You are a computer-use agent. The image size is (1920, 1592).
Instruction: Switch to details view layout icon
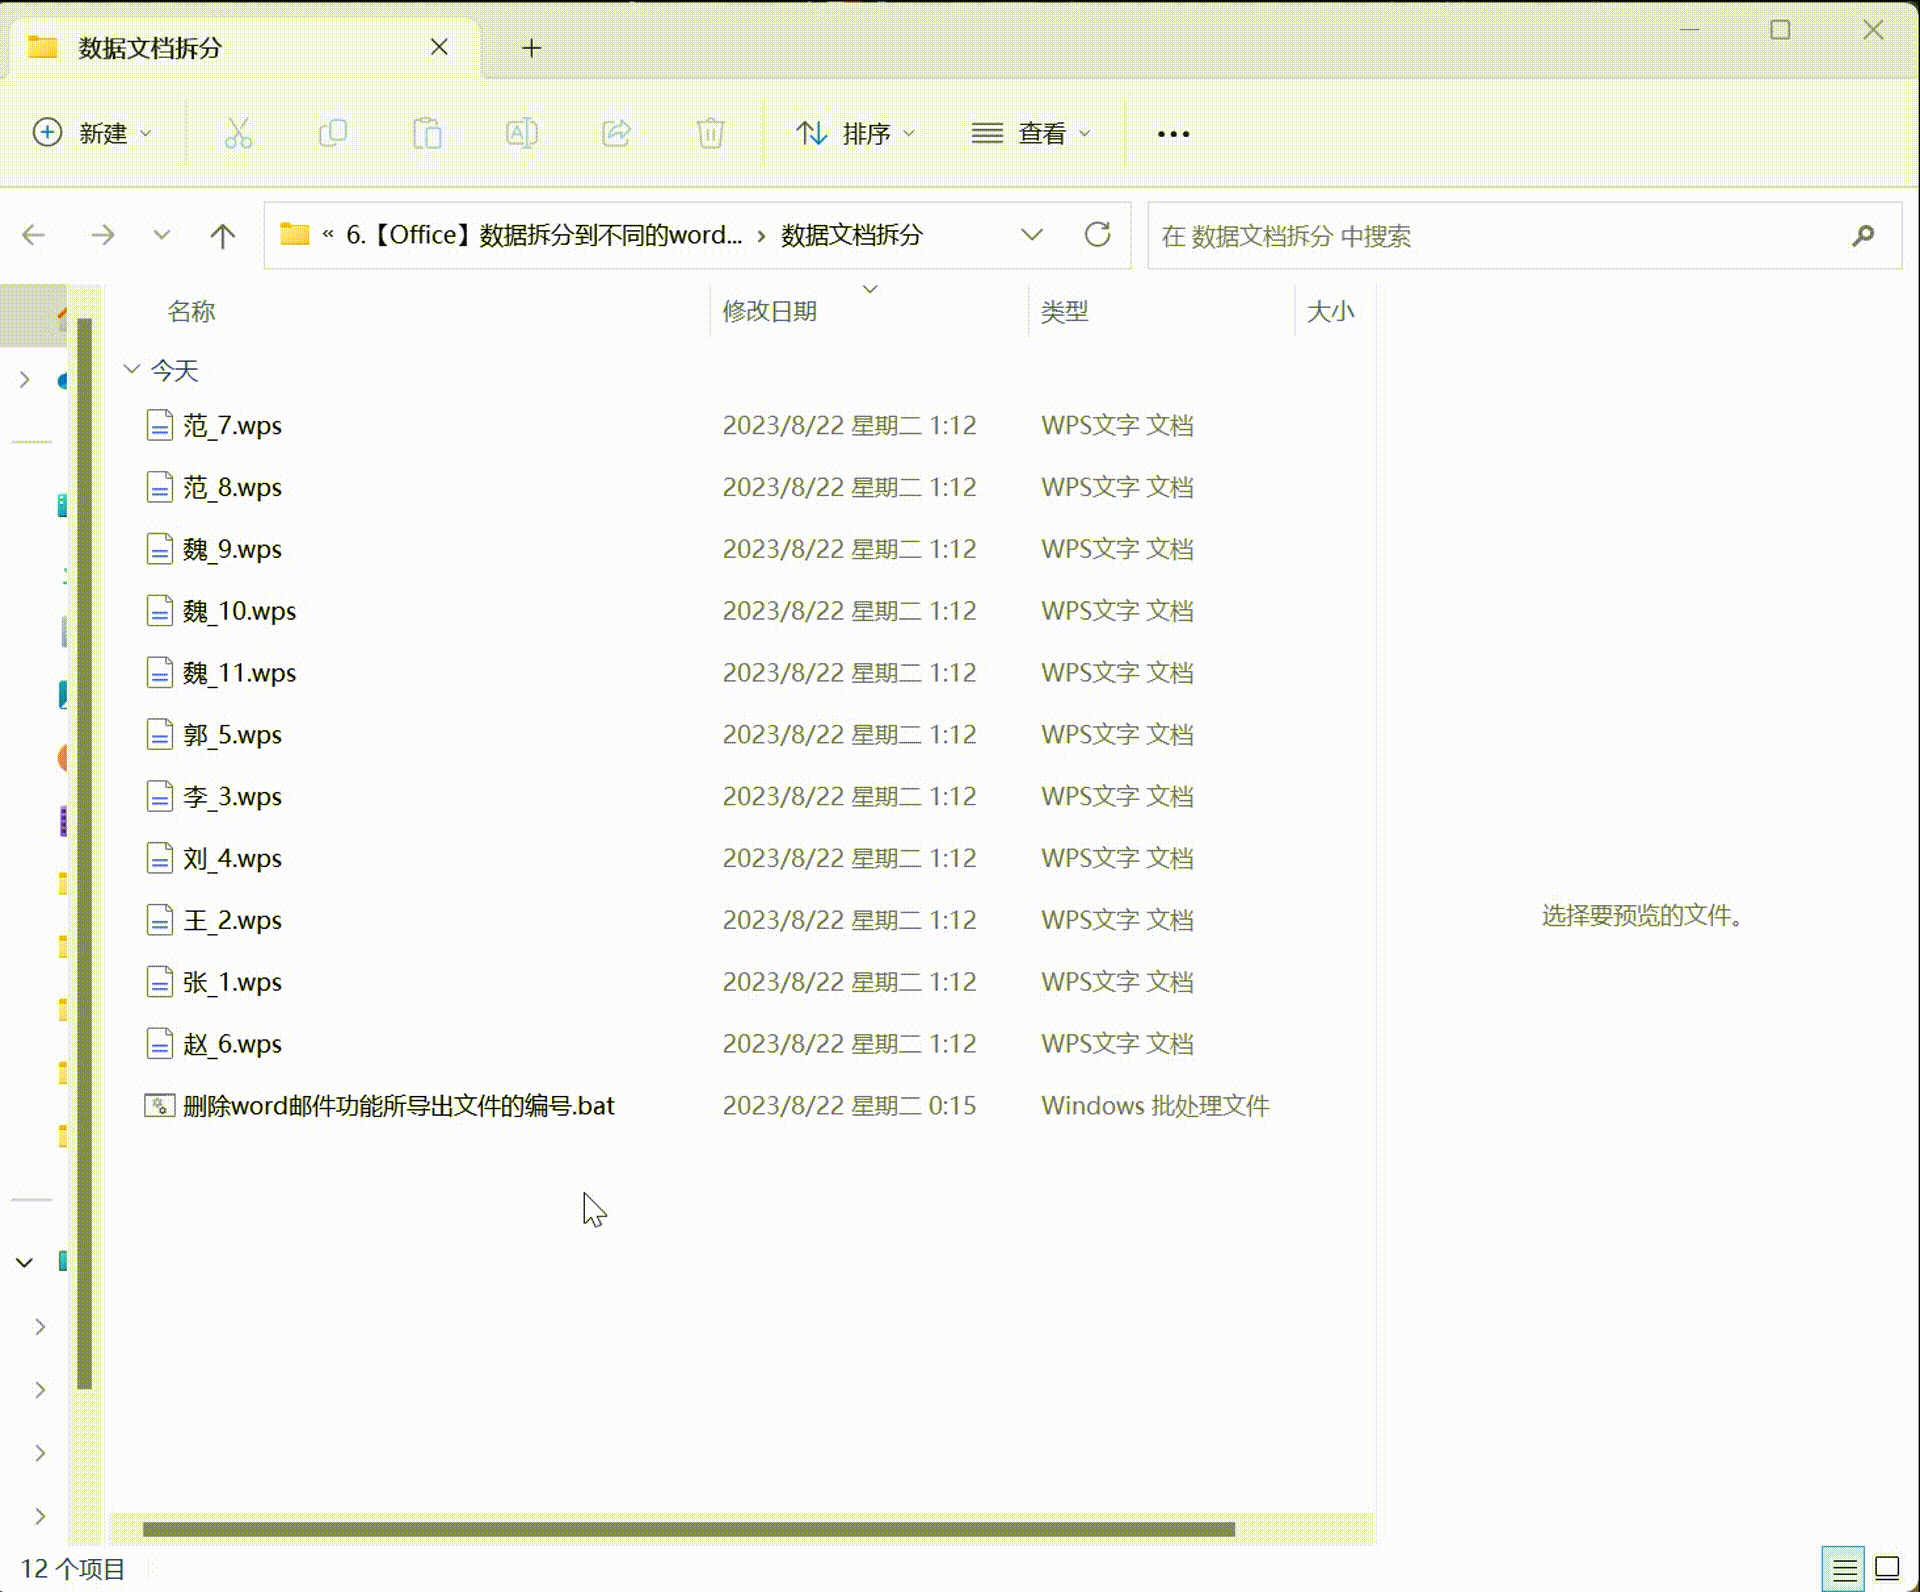[x=1844, y=1568]
